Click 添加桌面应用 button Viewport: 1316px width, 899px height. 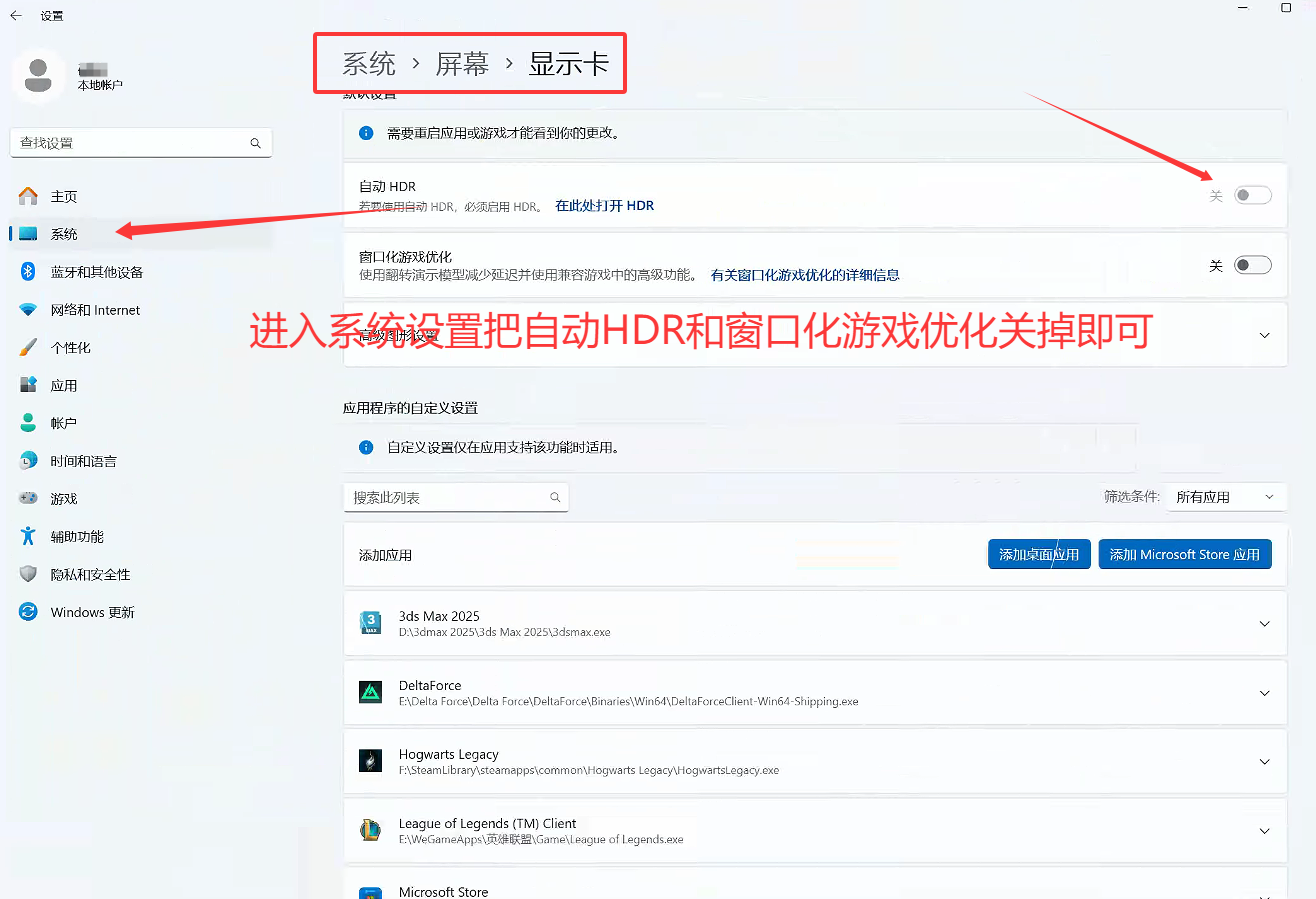[1039, 554]
